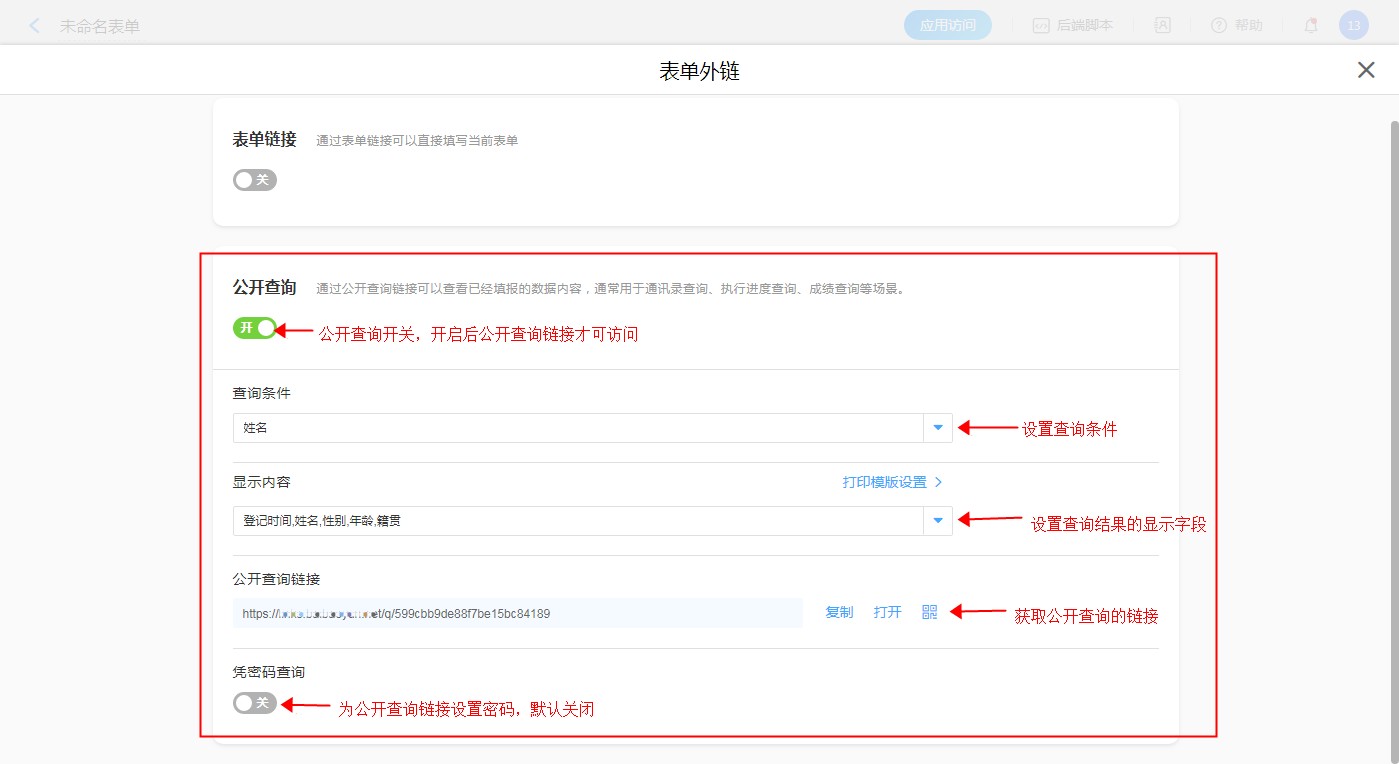Show the QR code for public query link

930,612
